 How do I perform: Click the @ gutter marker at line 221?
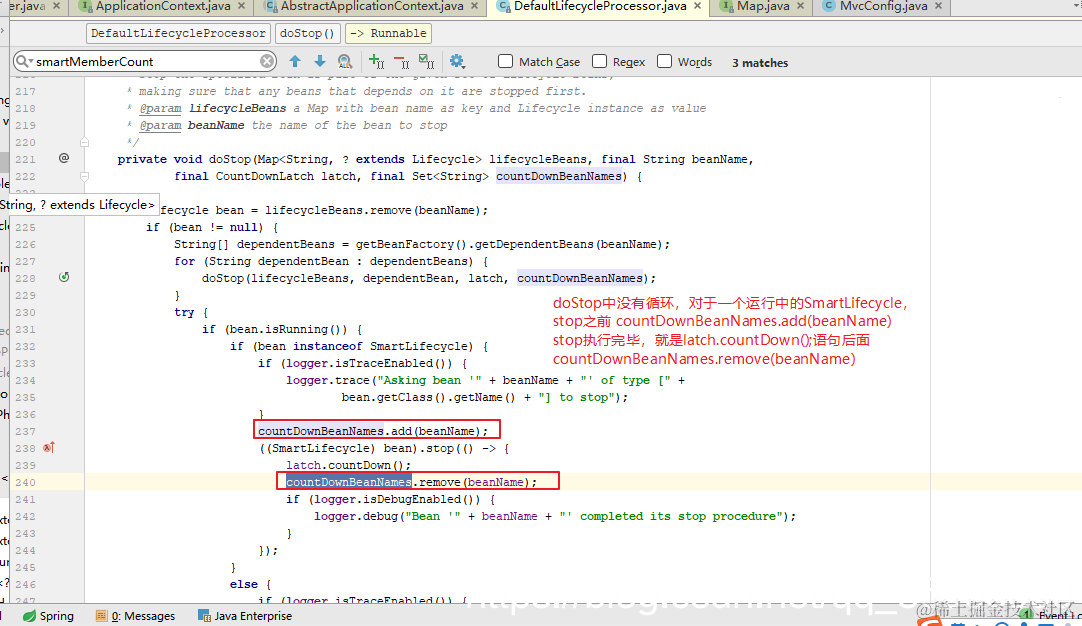pos(64,158)
